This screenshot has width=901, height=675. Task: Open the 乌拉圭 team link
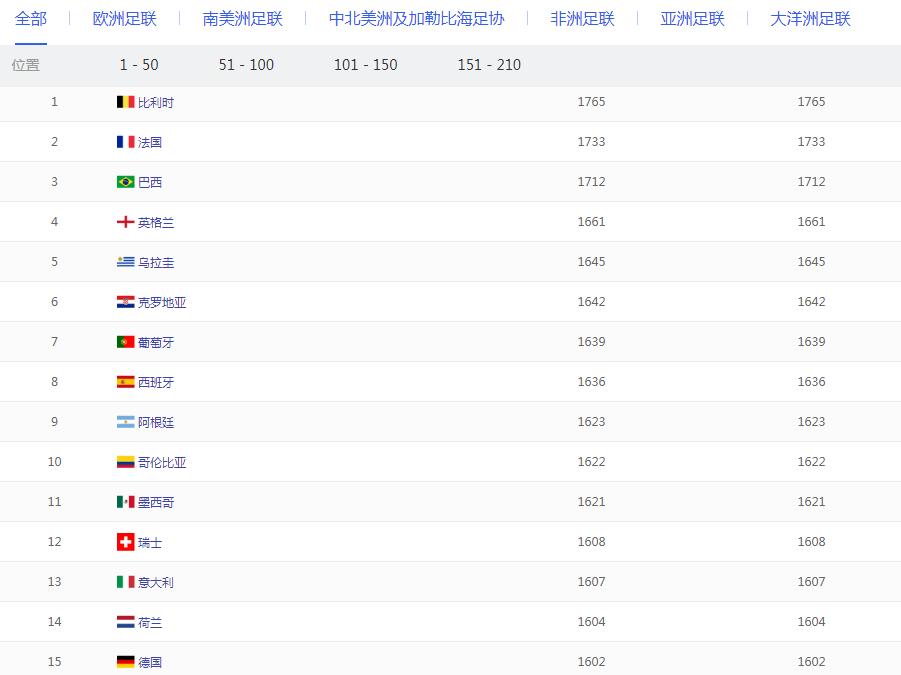(156, 263)
